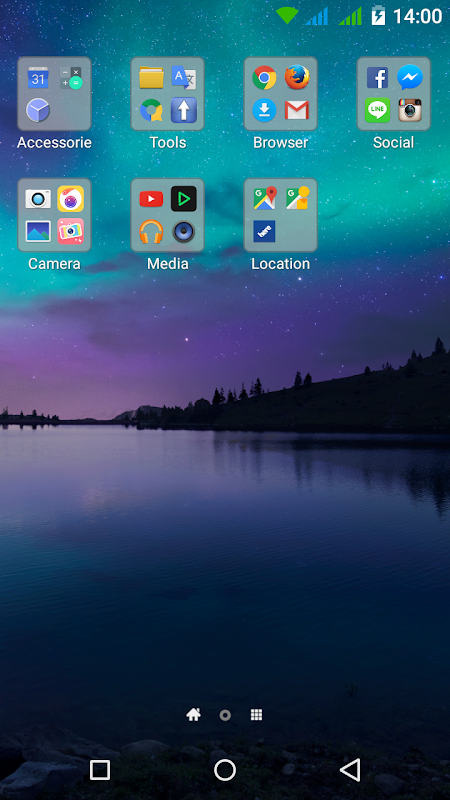Viewport: 450px width, 800px height.
Task: Open the Location folder label
Action: [281, 264]
